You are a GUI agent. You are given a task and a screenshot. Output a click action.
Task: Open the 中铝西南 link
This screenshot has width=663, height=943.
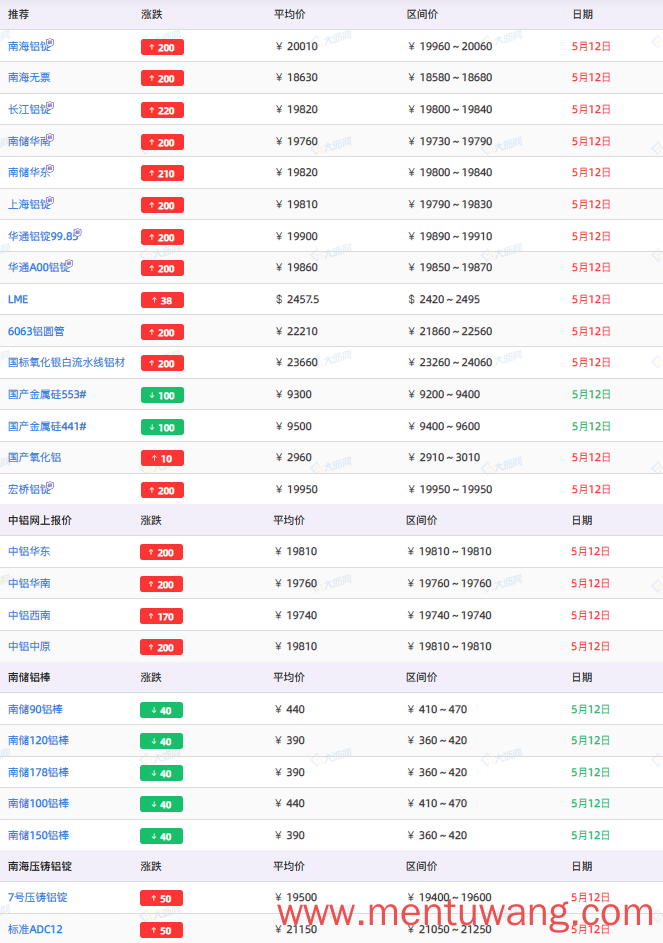pos(29,615)
